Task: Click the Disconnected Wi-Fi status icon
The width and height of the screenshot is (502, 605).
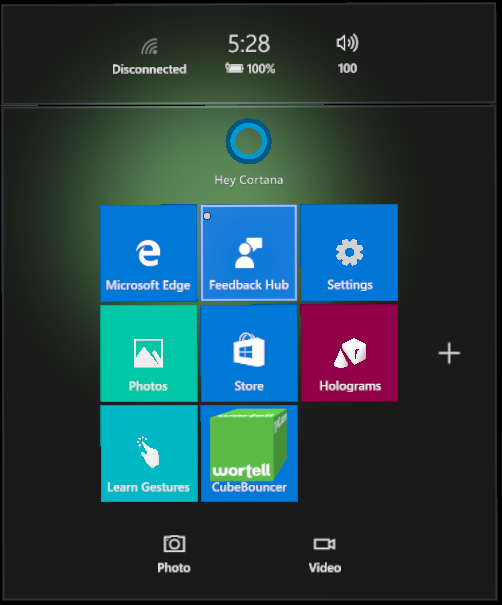Action: pos(150,46)
